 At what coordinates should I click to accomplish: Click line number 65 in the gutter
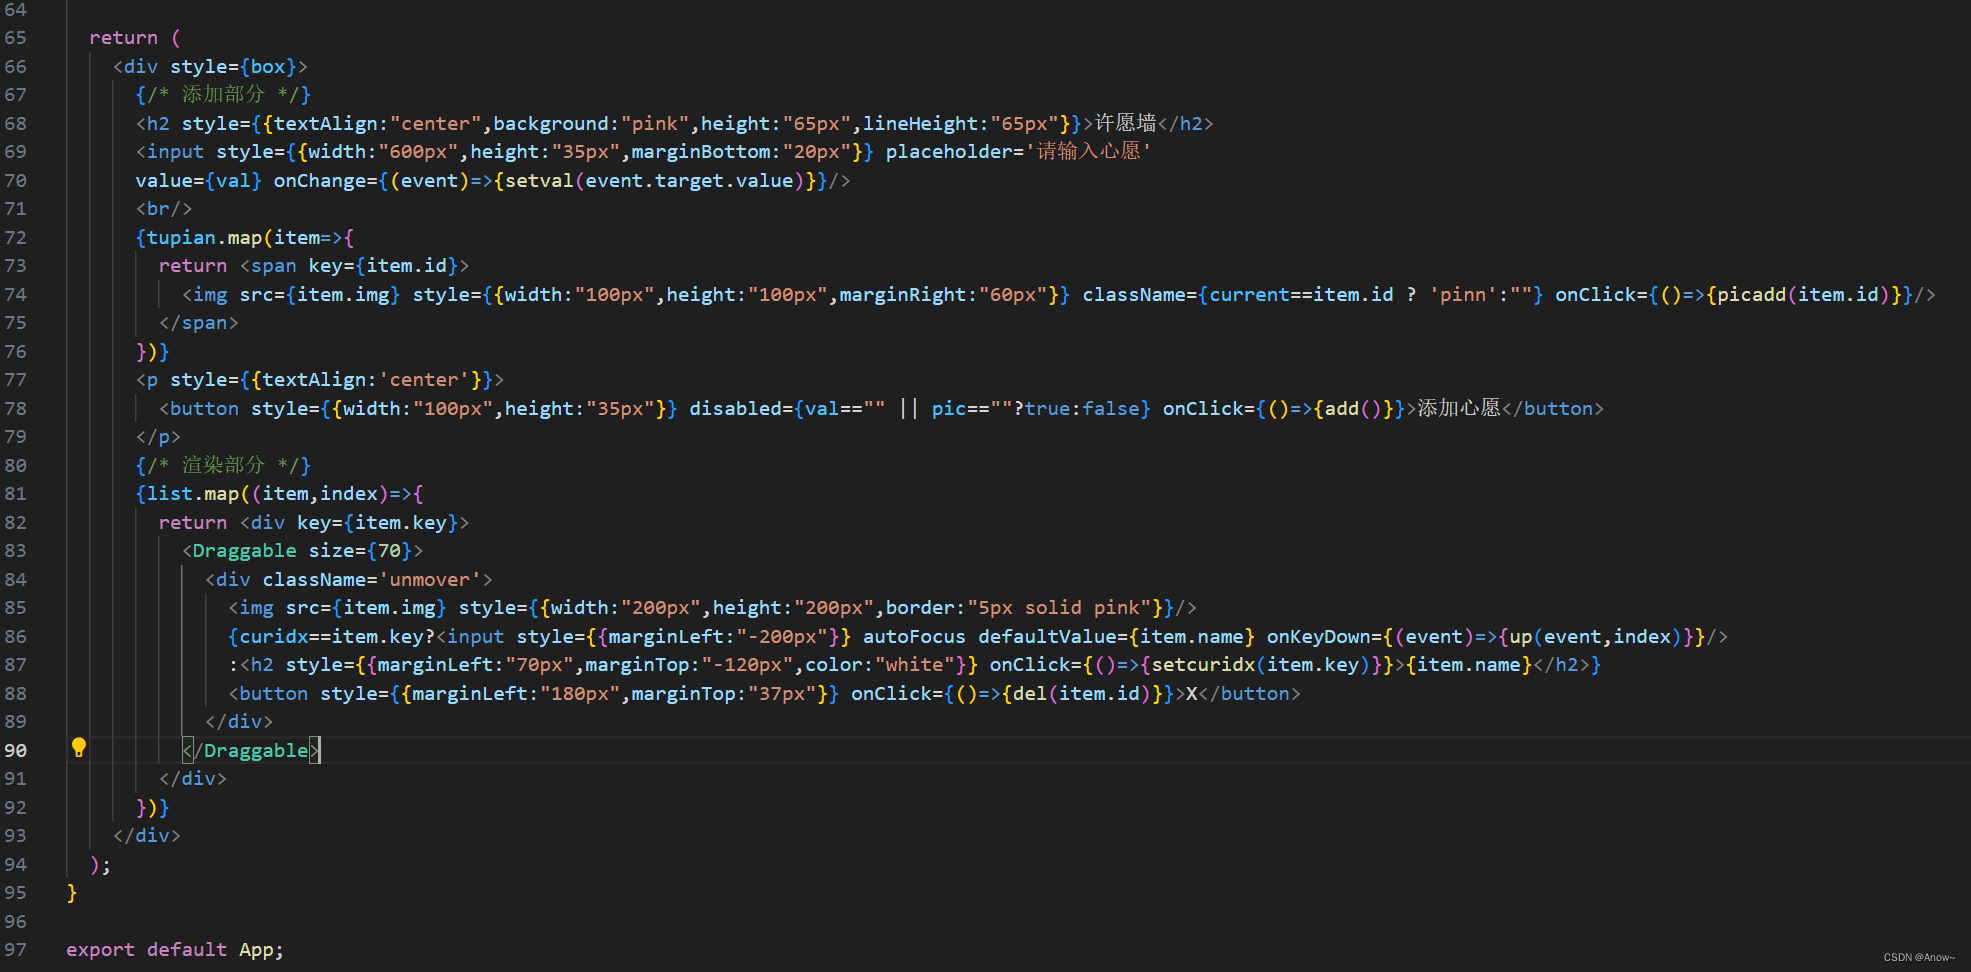[16, 38]
